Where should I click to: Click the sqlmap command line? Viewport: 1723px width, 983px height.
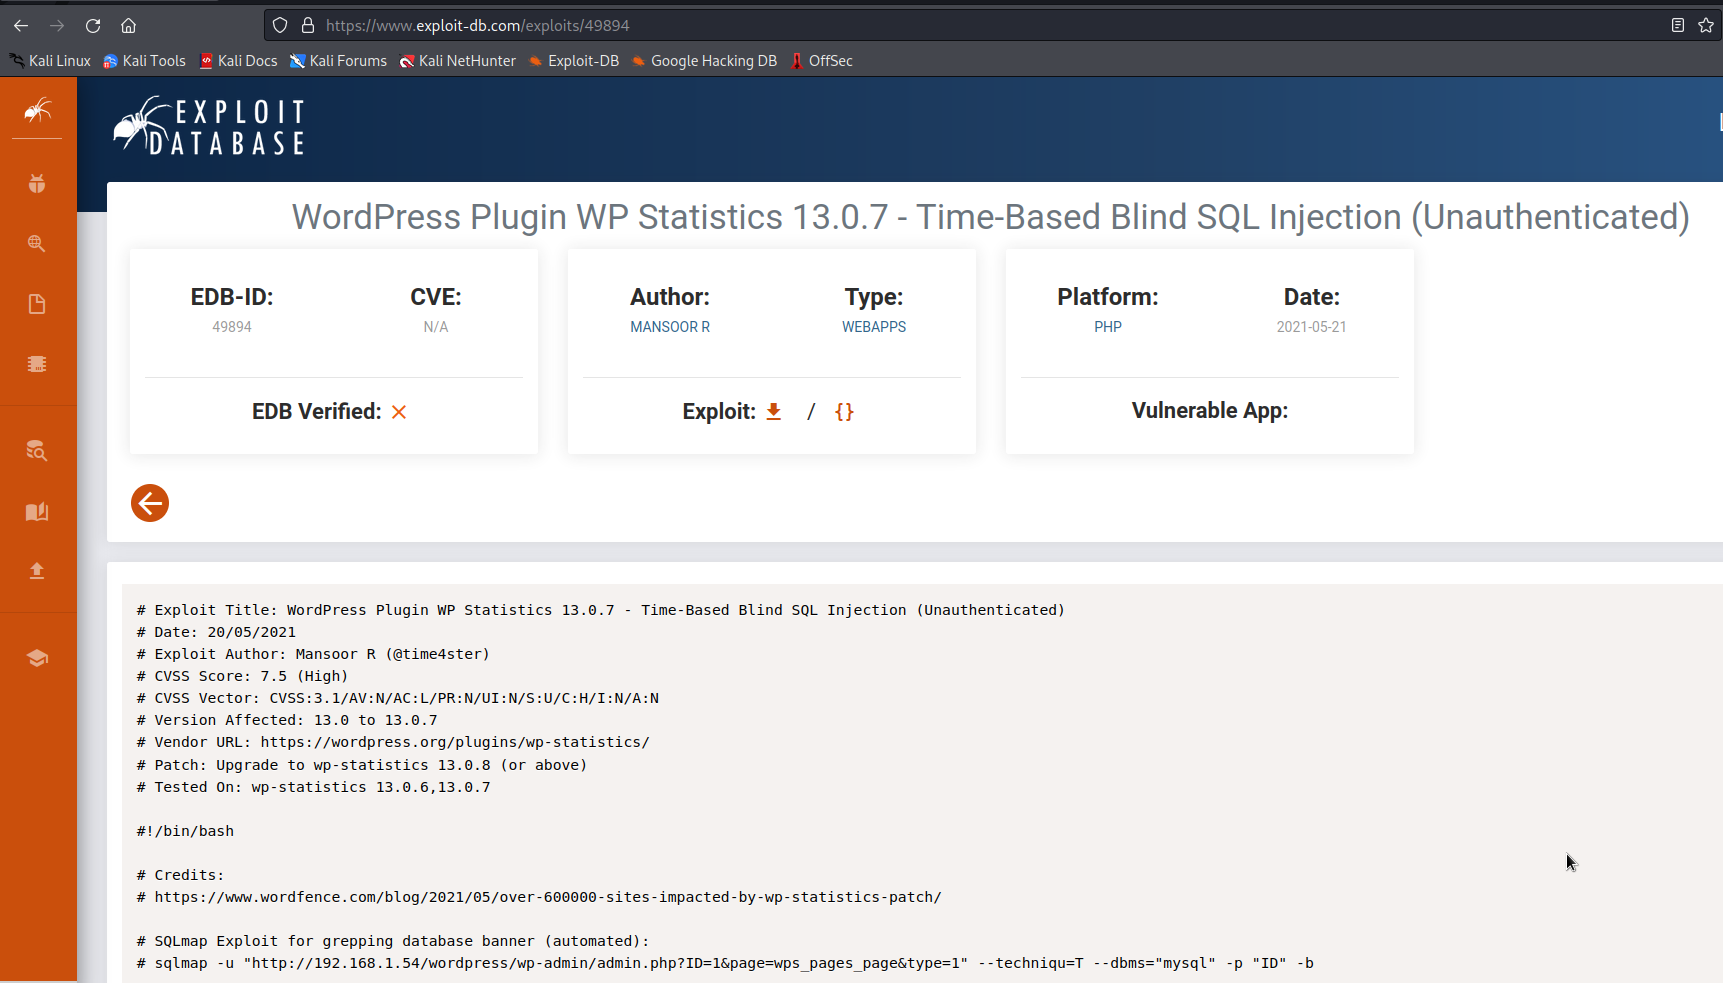[x=725, y=963]
